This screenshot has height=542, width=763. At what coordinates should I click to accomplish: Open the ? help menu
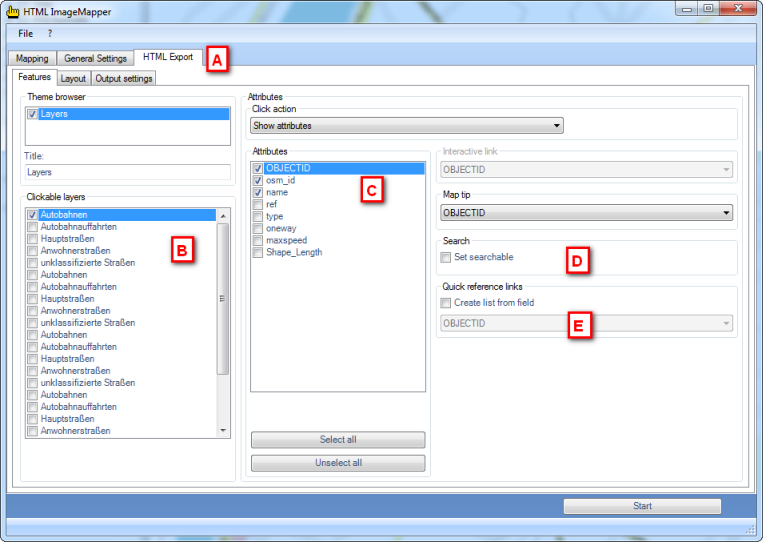pyautogui.click(x=50, y=33)
